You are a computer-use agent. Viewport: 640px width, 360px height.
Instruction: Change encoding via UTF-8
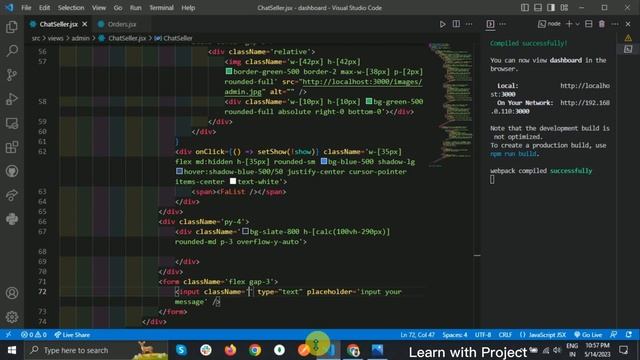click(483, 335)
